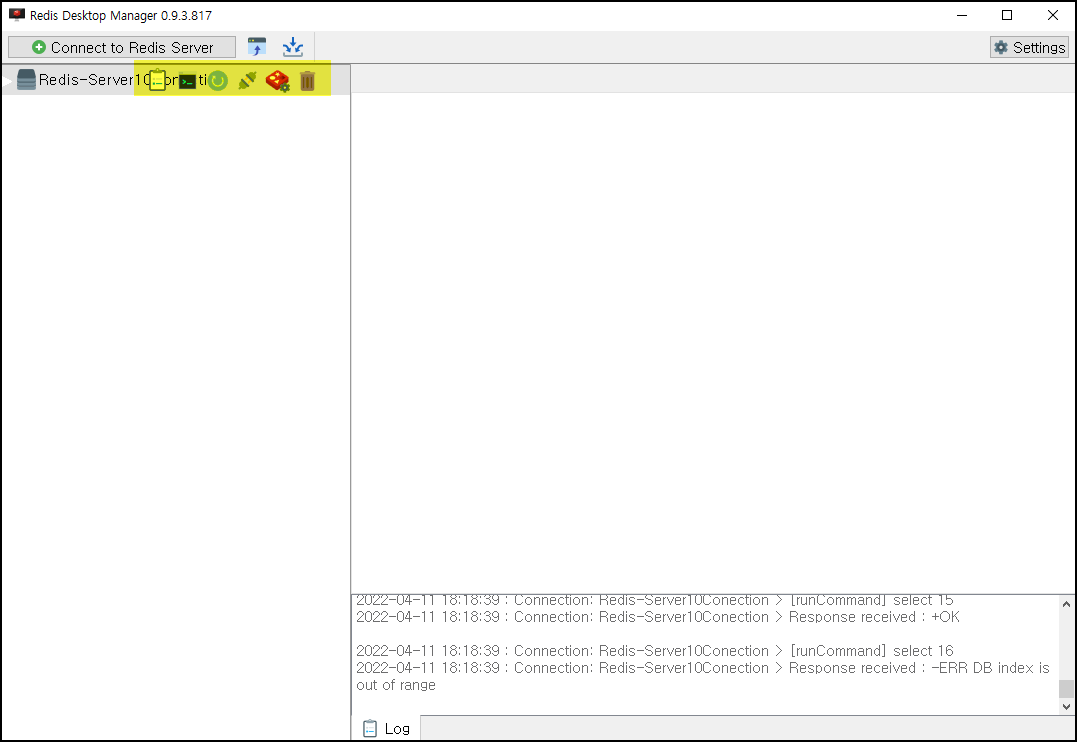Click the 'select 16' runCommand log line
This screenshot has width=1077, height=742.
tap(655, 651)
